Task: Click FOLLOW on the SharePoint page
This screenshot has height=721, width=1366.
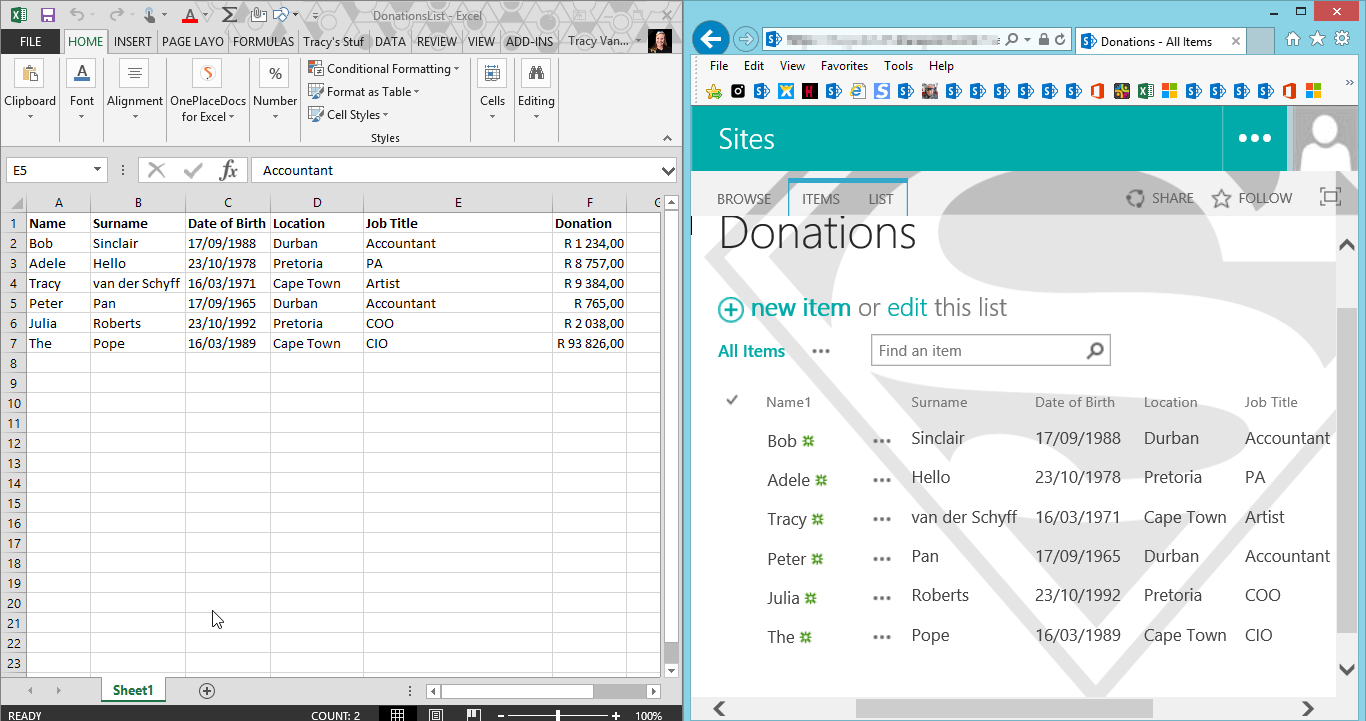Action: [1252, 198]
